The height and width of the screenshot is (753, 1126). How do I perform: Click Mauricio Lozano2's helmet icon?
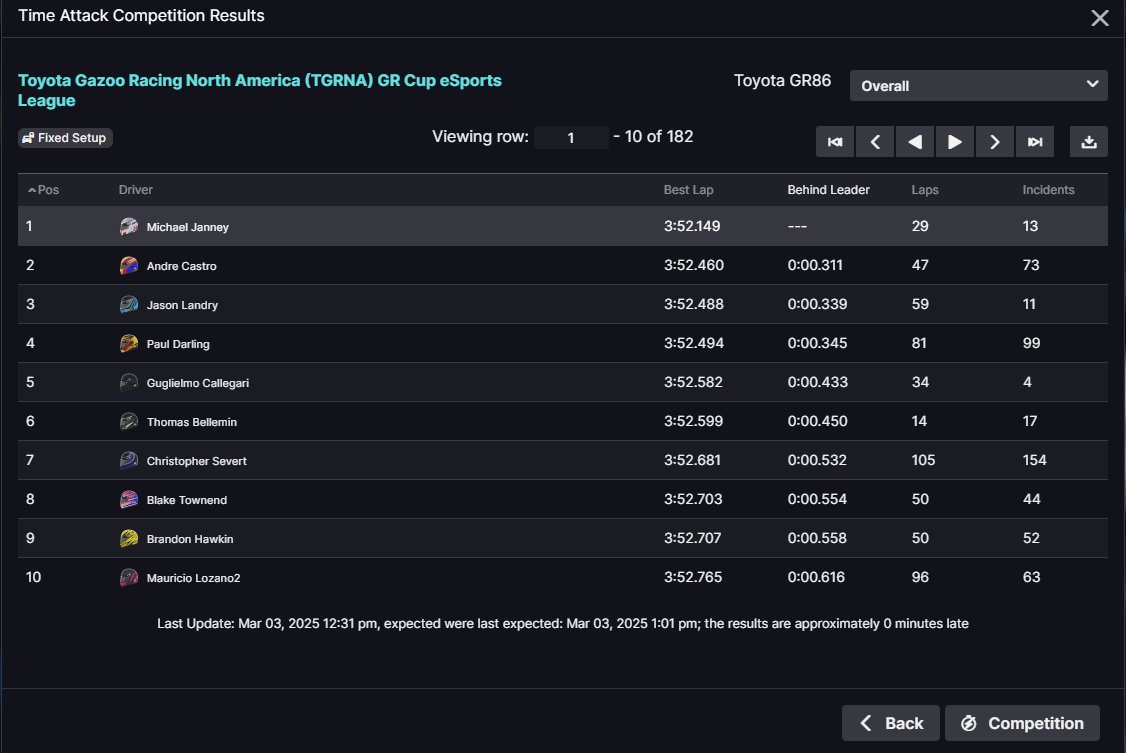coord(129,577)
